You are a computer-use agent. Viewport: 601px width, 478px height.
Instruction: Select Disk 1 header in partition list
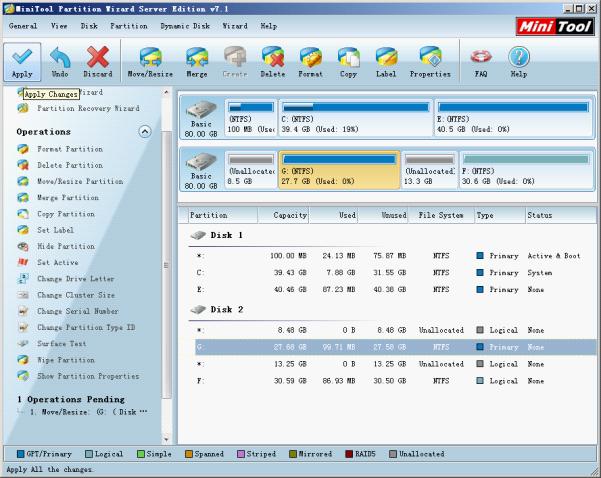pos(217,235)
